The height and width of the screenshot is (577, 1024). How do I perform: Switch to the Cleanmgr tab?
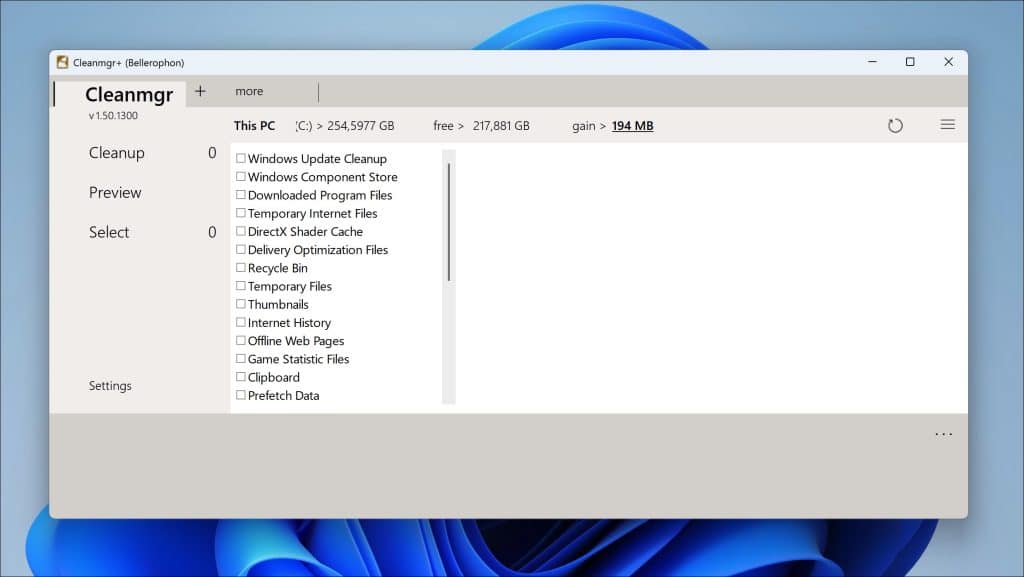click(x=129, y=95)
